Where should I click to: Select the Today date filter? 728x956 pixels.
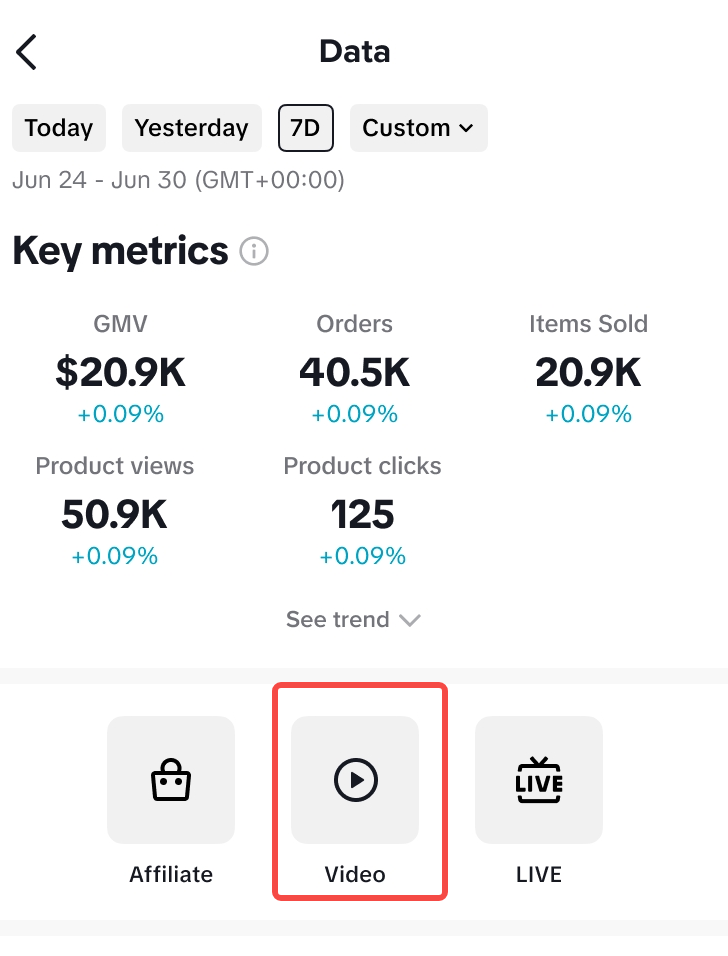pos(59,128)
